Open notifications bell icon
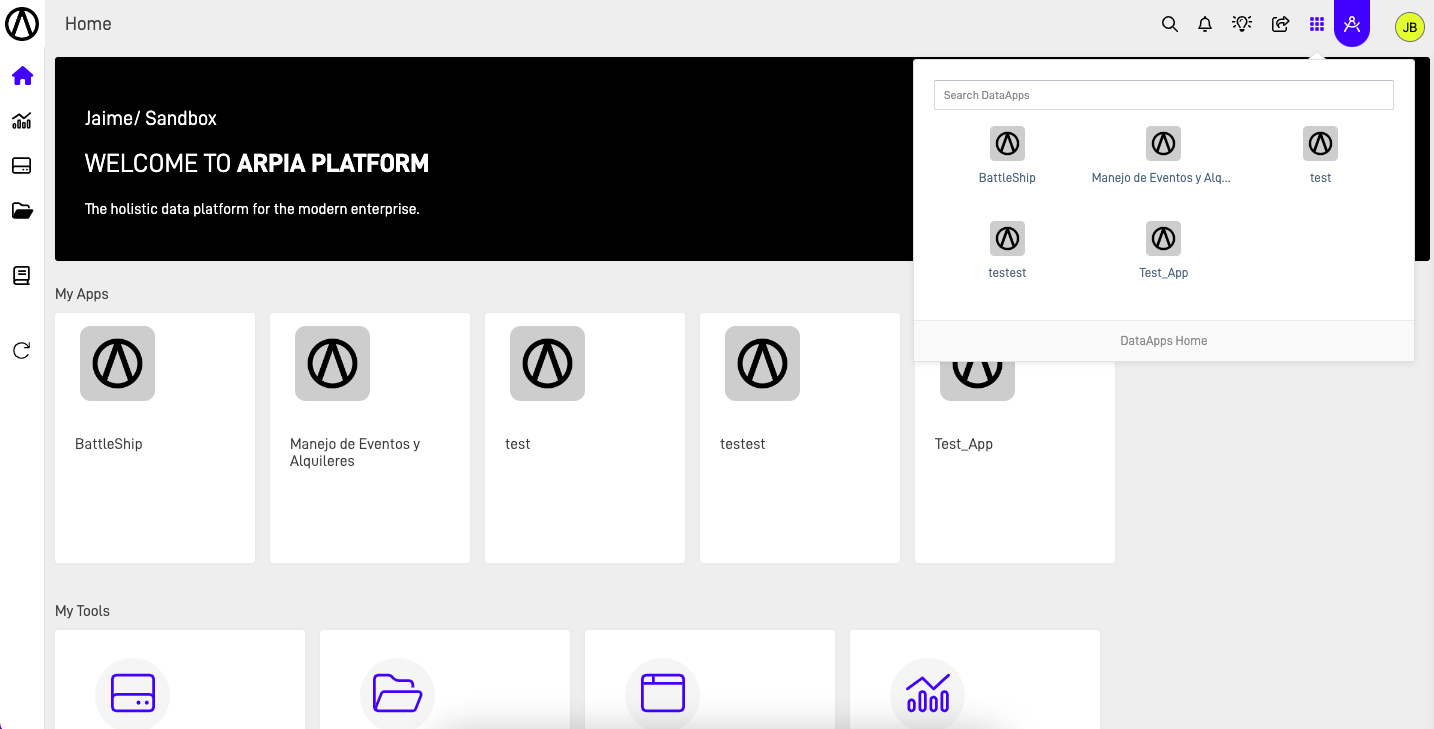The height and width of the screenshot is (729, 1434). [x=1205, y=25]
